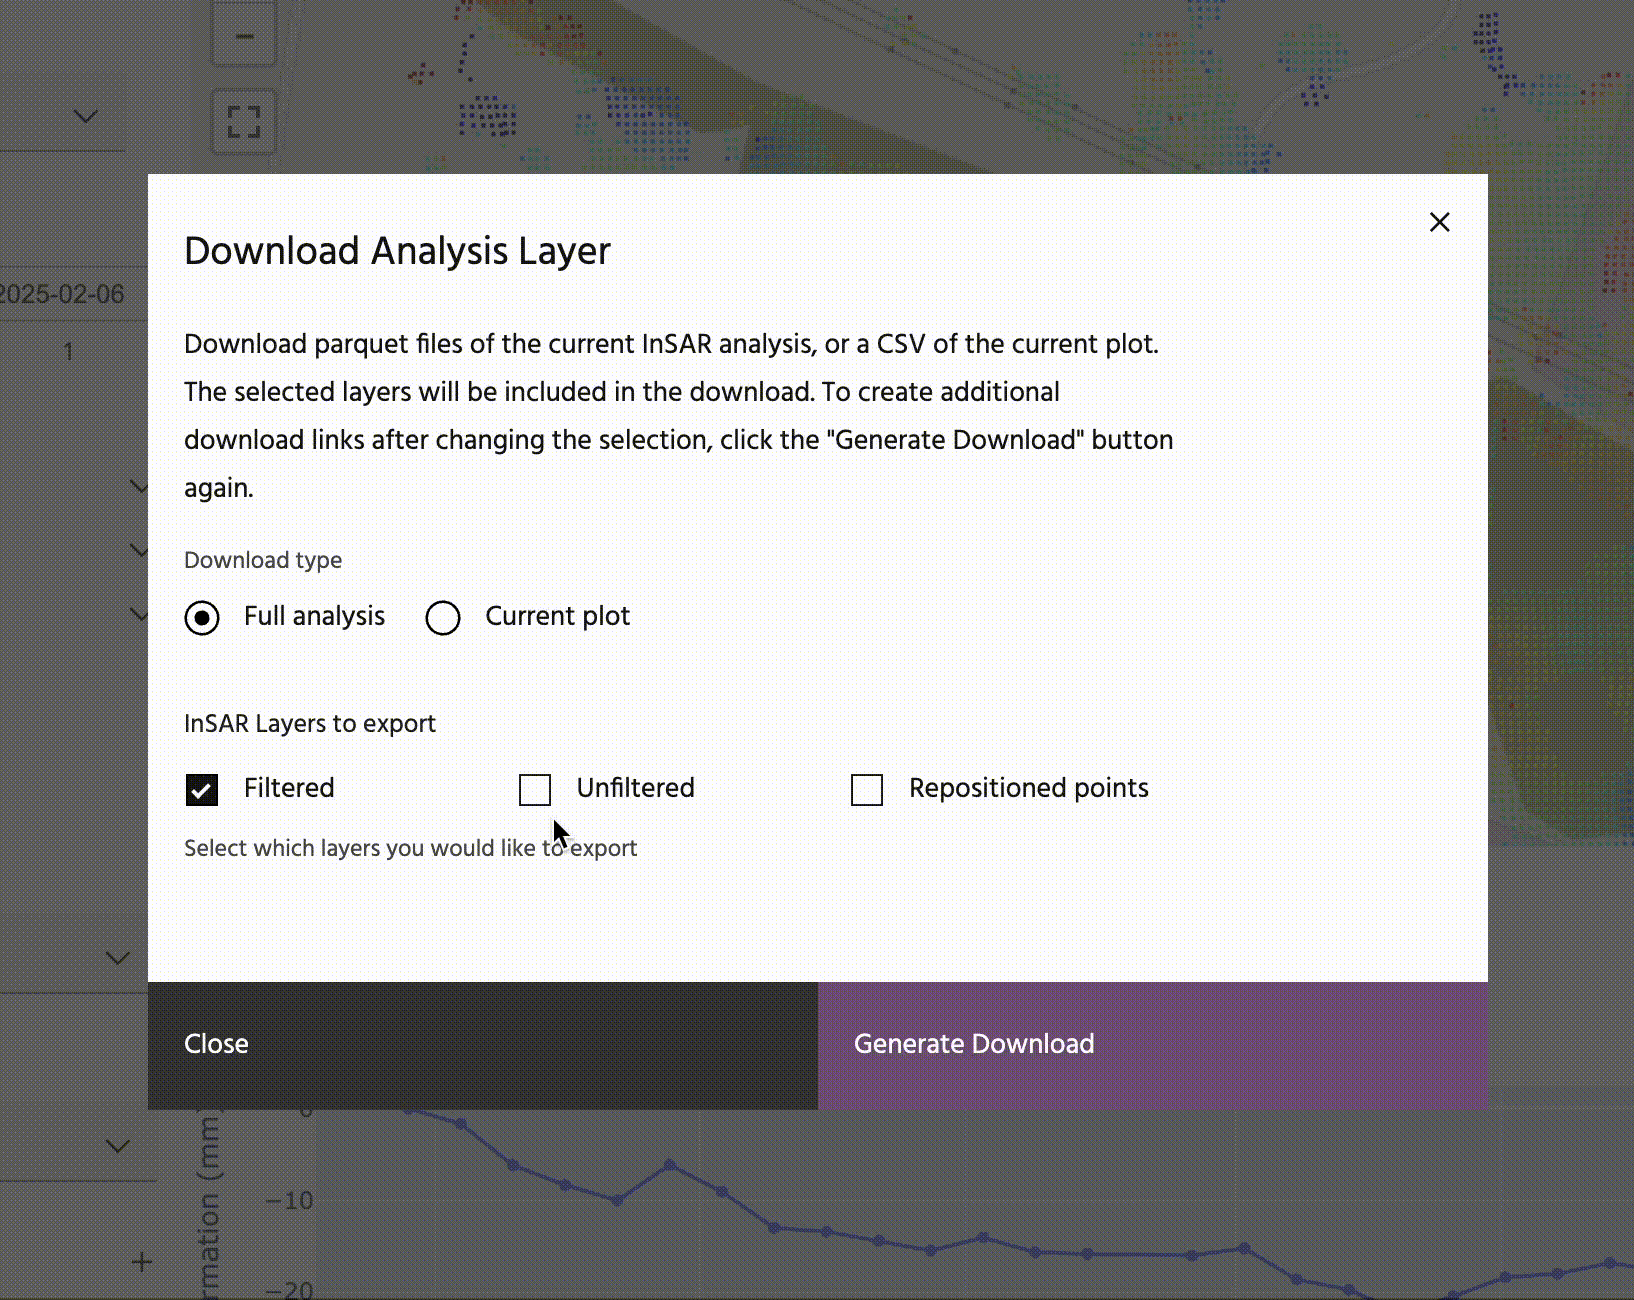Click the Current plot label
The height and width of the screenshot is (1300, 1634).
coord(557,616)
